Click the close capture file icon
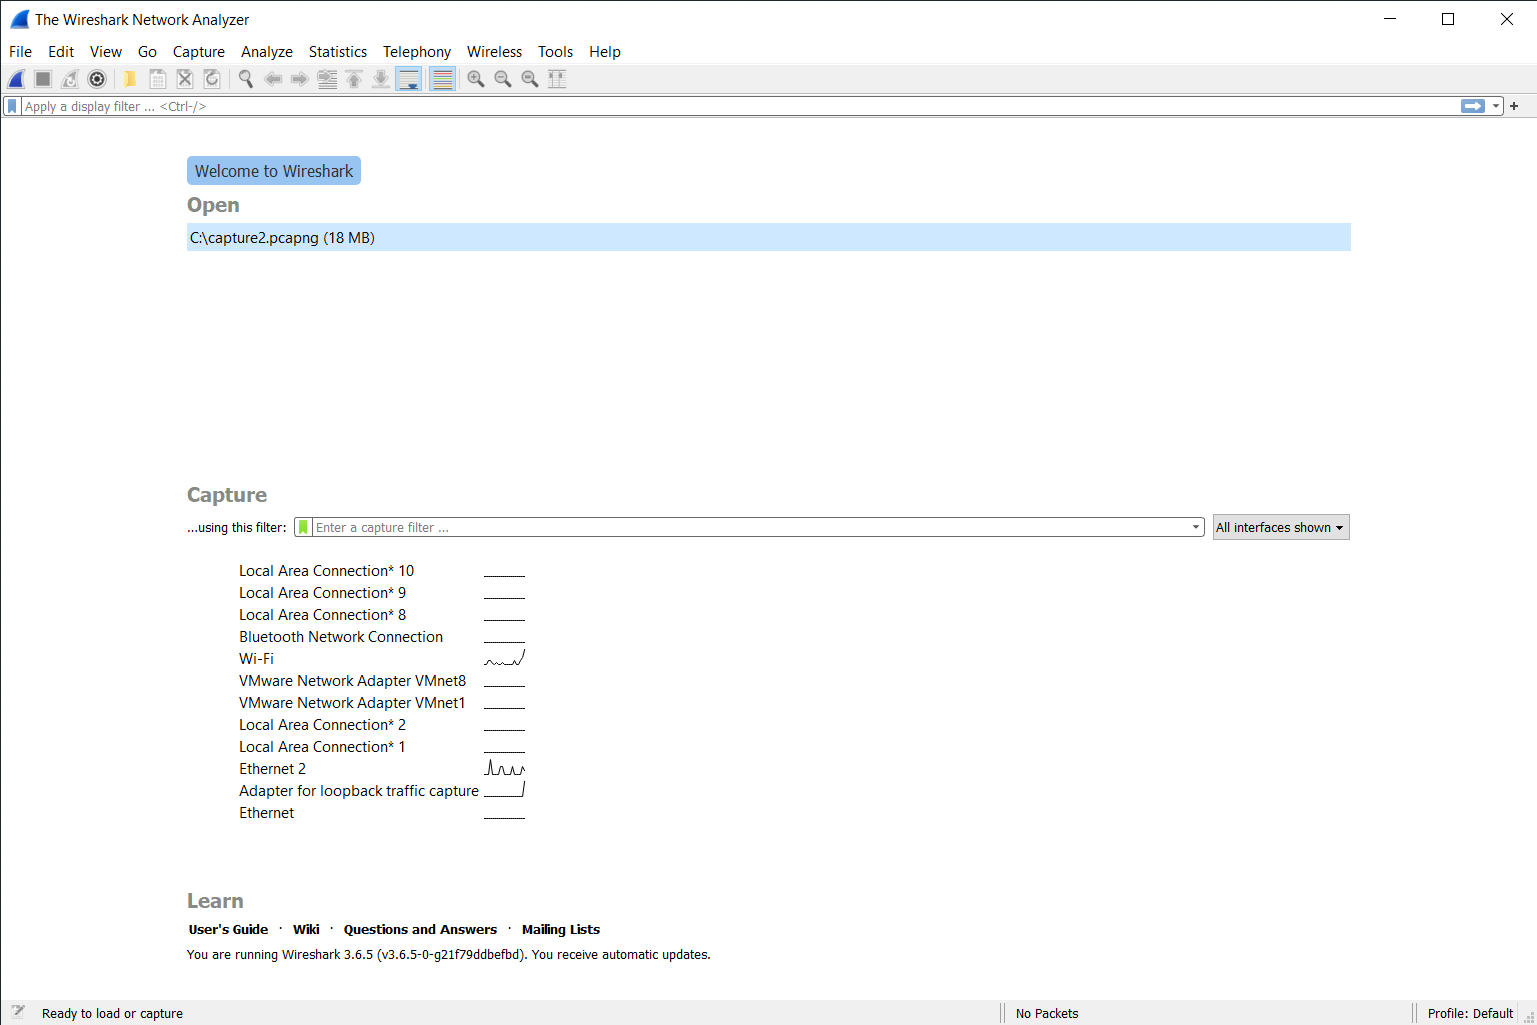 pos(185,79)
